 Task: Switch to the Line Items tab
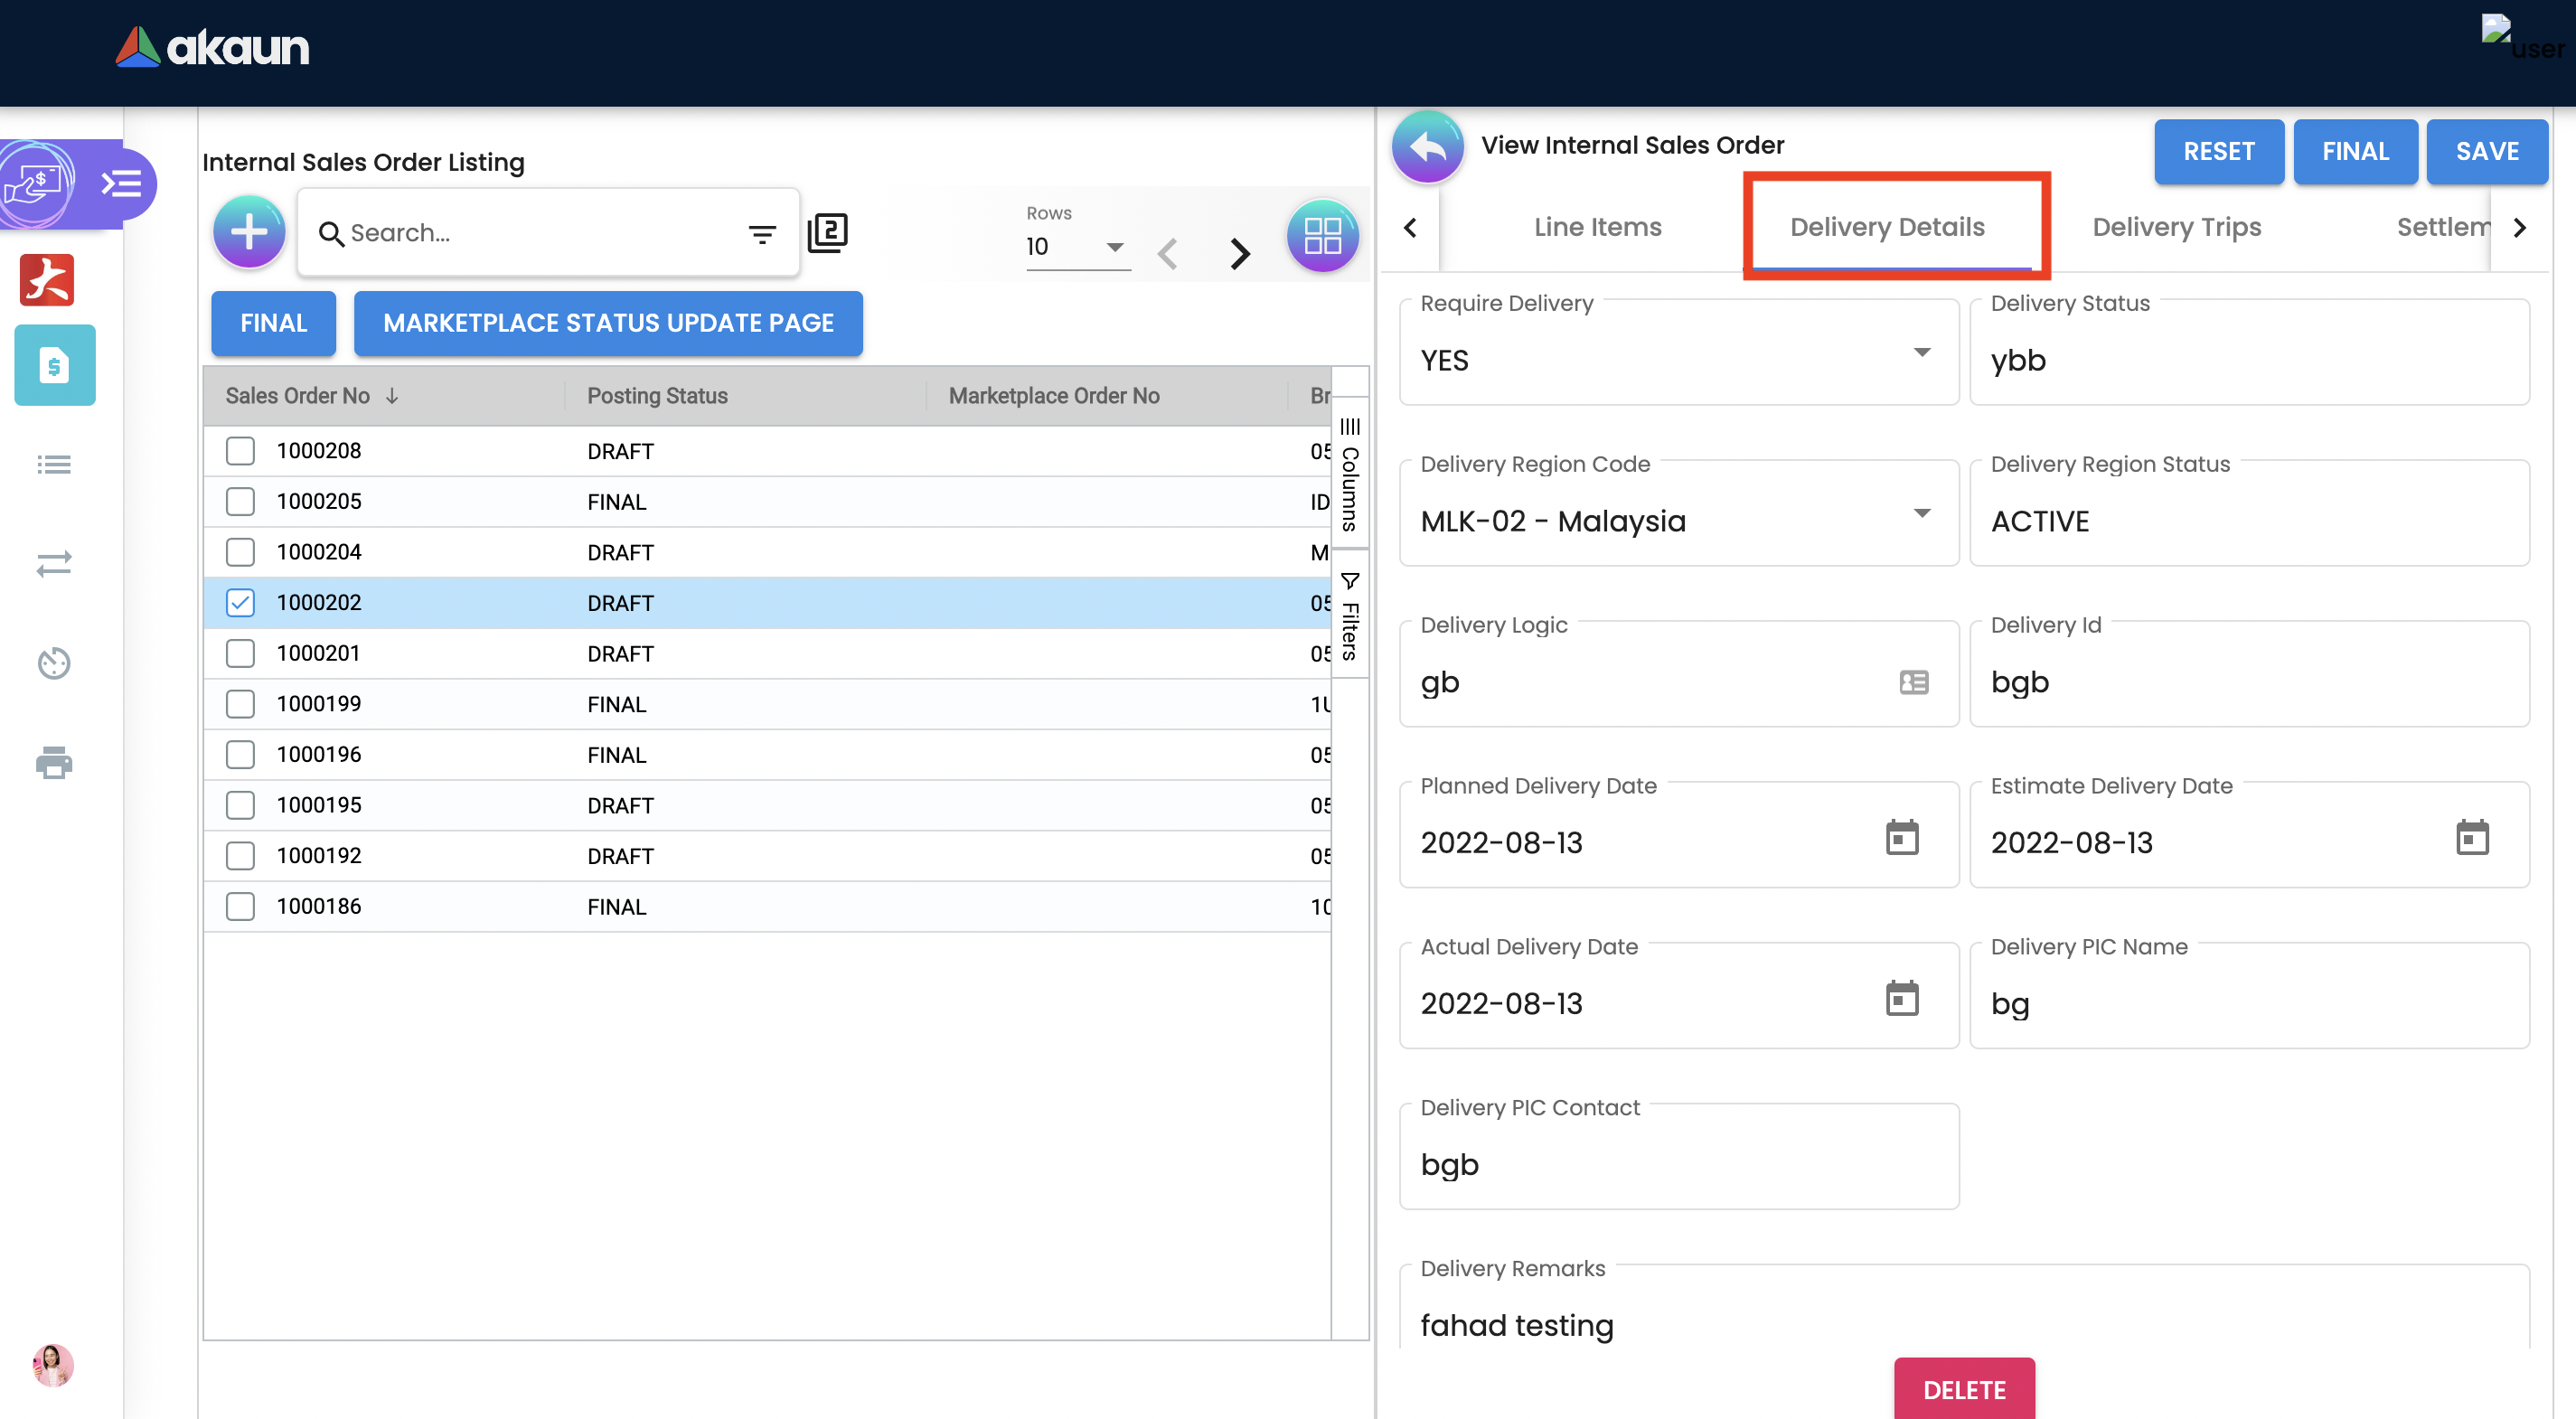tap(1597, 227)
